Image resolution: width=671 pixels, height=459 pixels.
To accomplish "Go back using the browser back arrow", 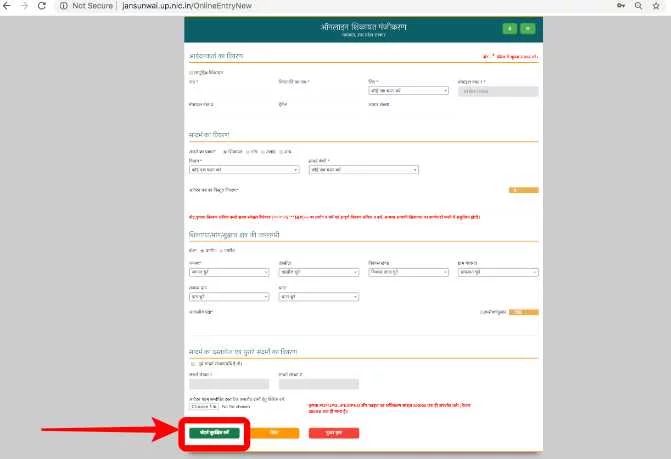I will click(x=7, y=6).
